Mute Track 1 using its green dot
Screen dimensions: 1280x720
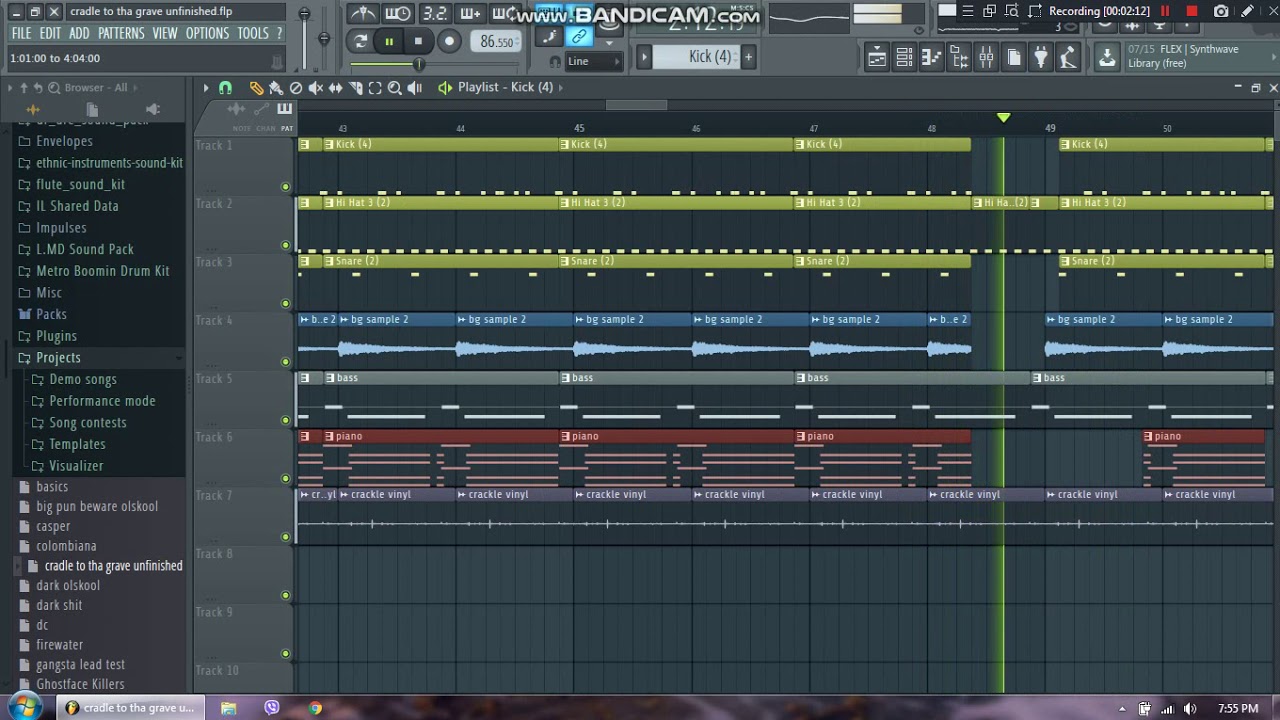[x=285, y=187]
